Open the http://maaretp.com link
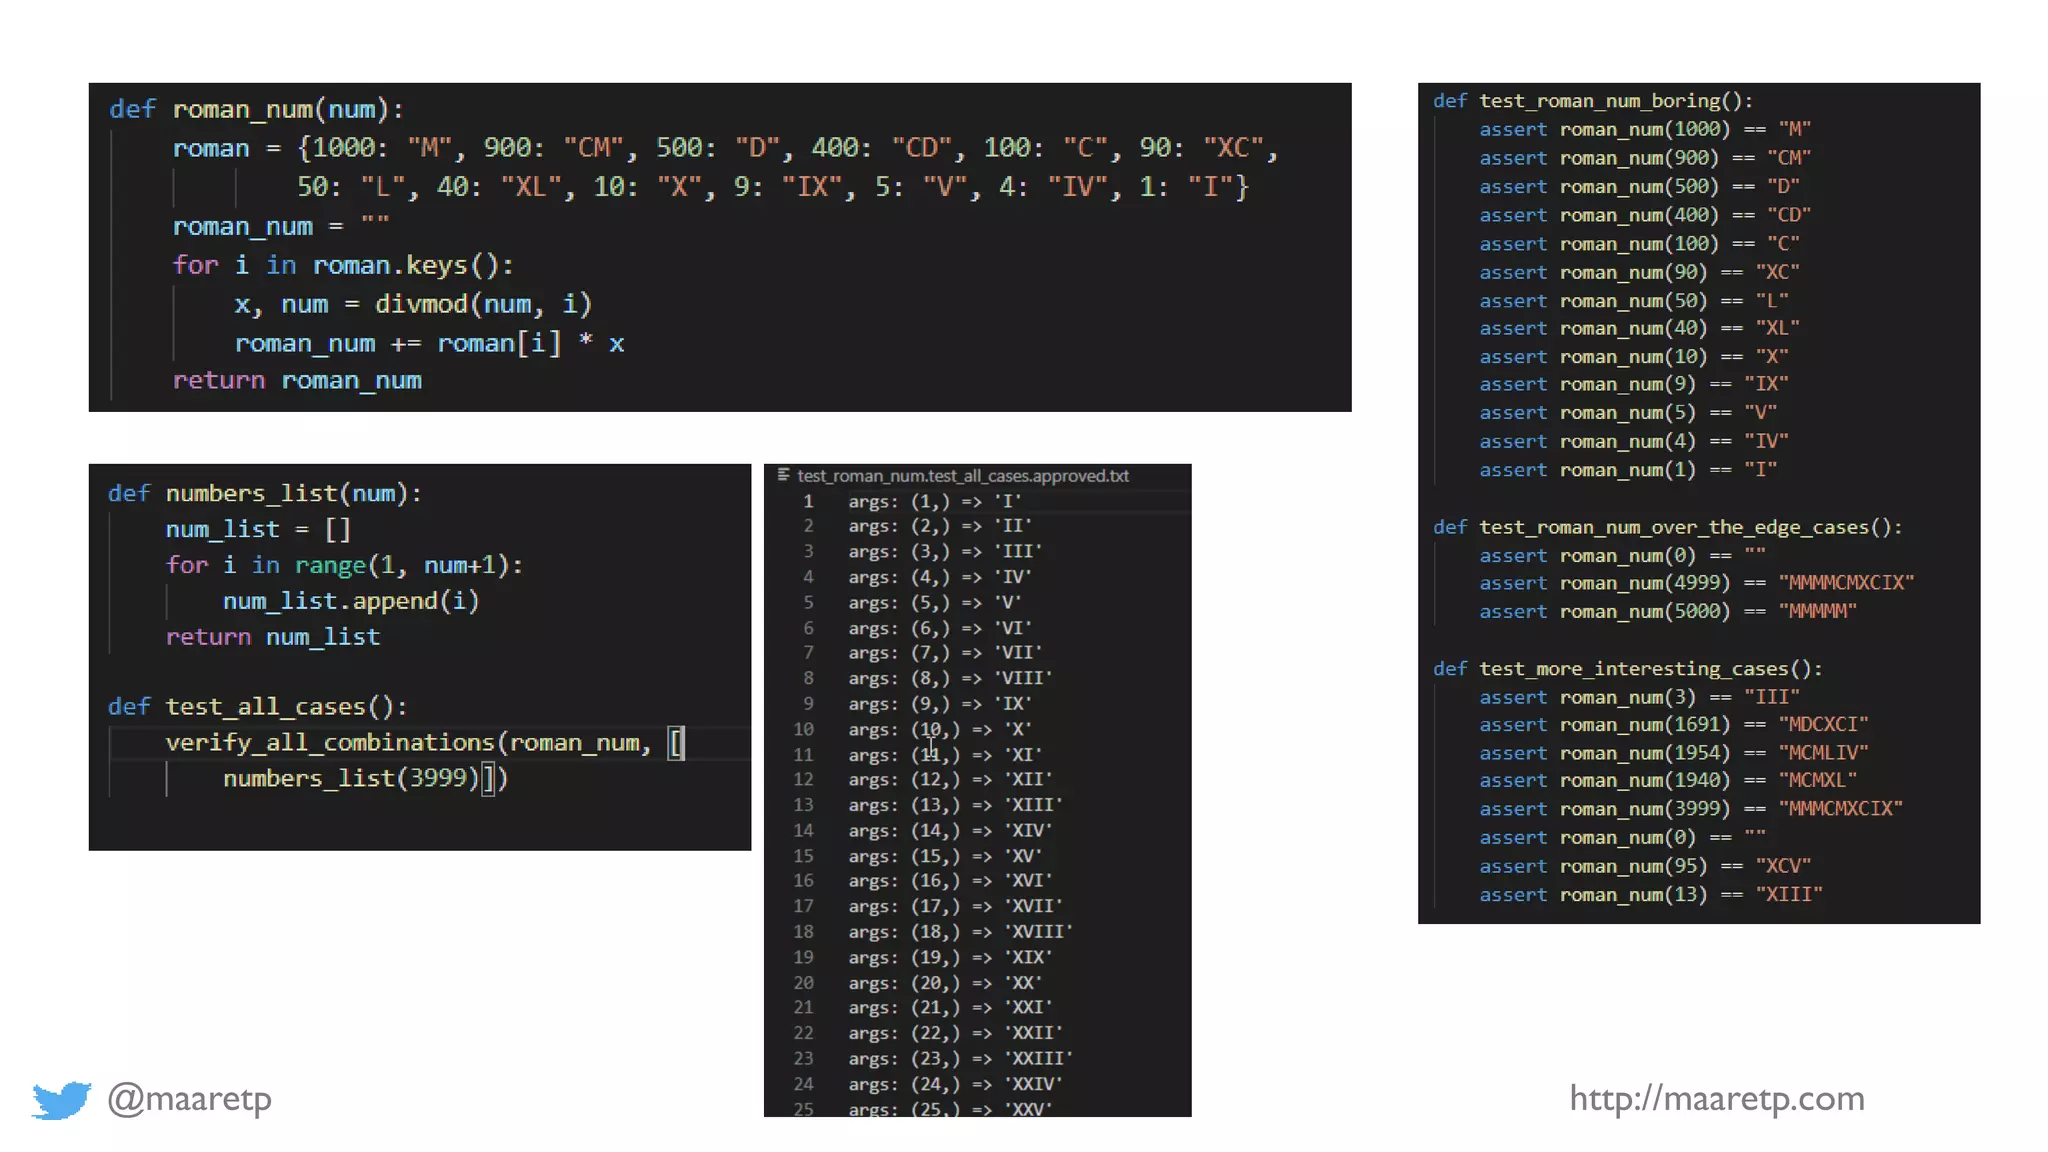 pos(1716,1098)
